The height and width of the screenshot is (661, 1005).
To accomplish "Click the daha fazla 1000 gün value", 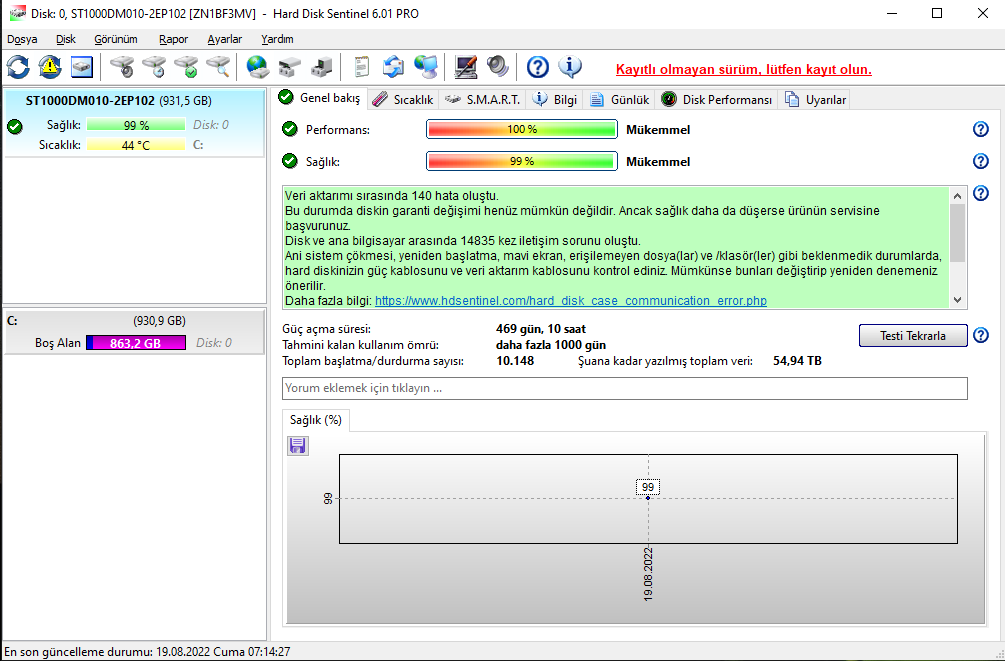I will coord(551,345).
